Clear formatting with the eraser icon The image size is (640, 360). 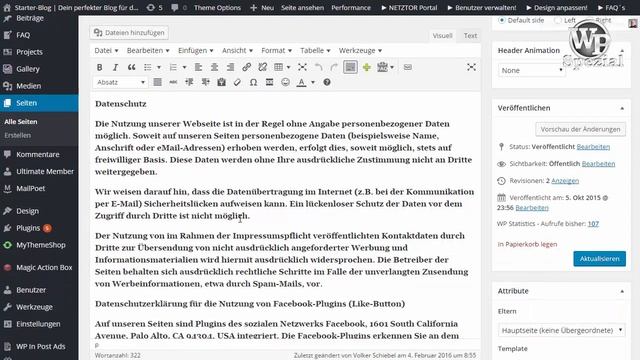point(237,82)
